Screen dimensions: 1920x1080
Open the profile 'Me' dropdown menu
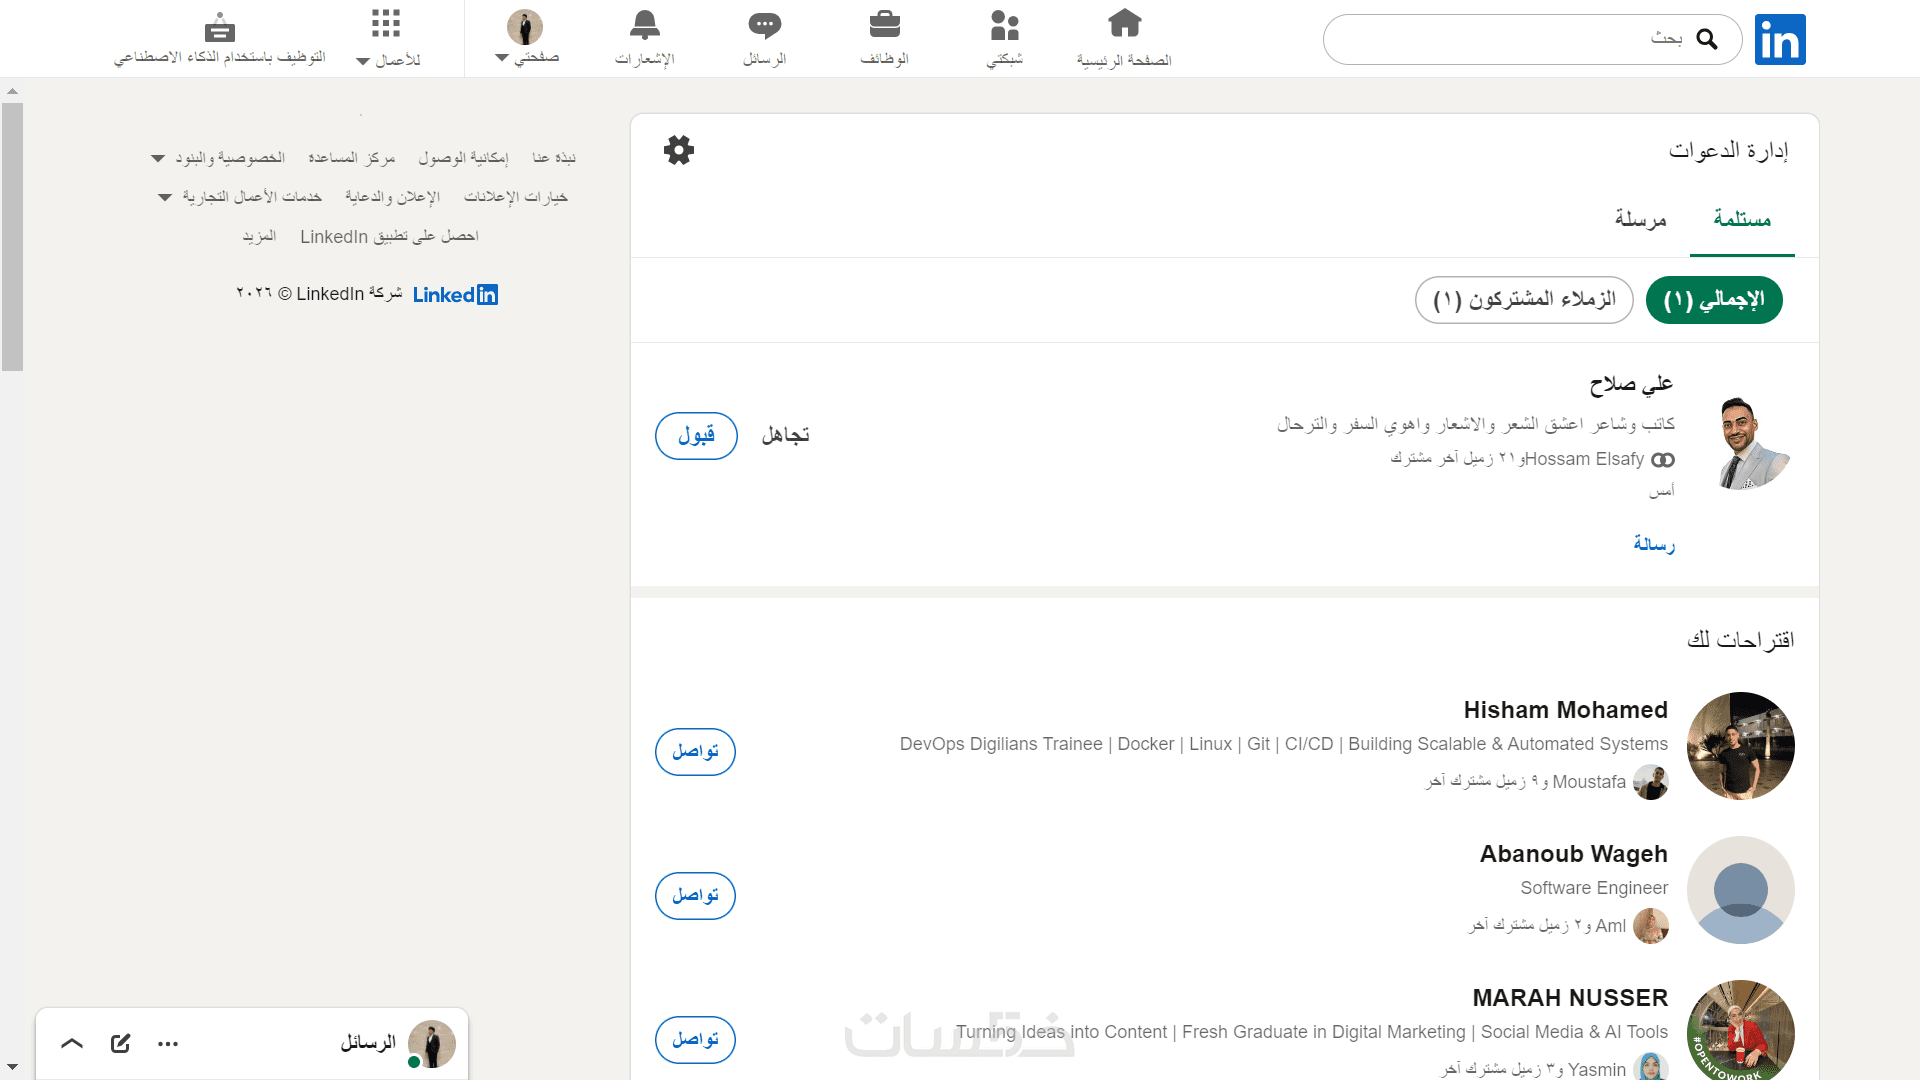526,37
